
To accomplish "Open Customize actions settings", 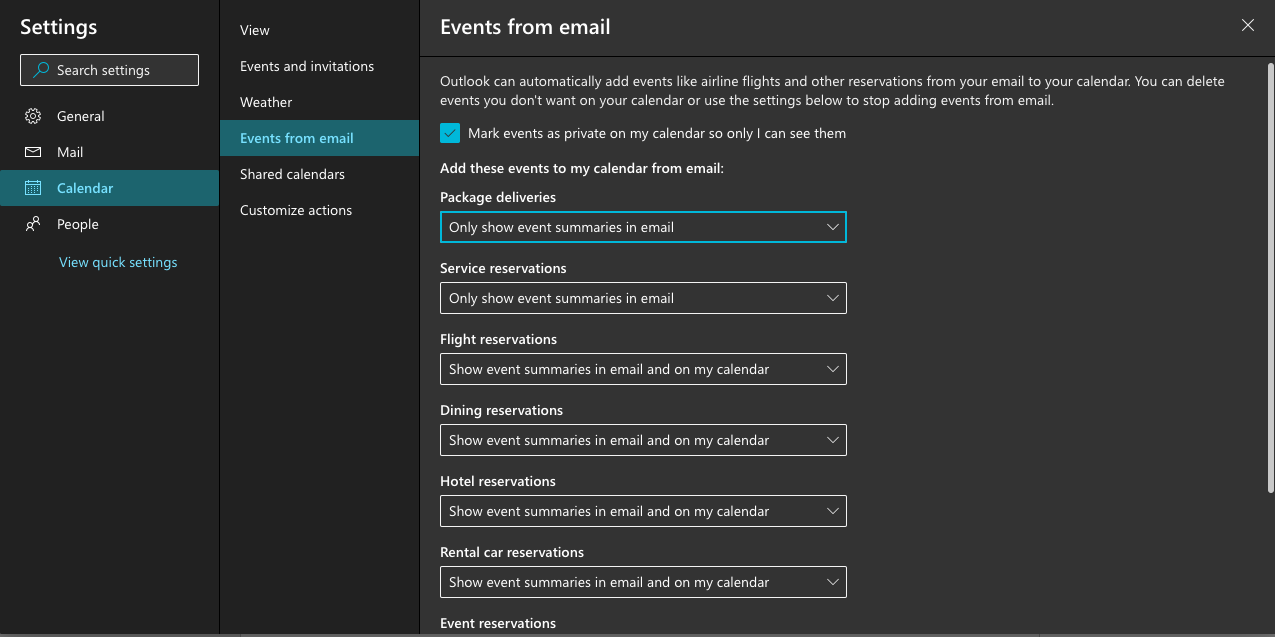I will [x=319, y=210].
